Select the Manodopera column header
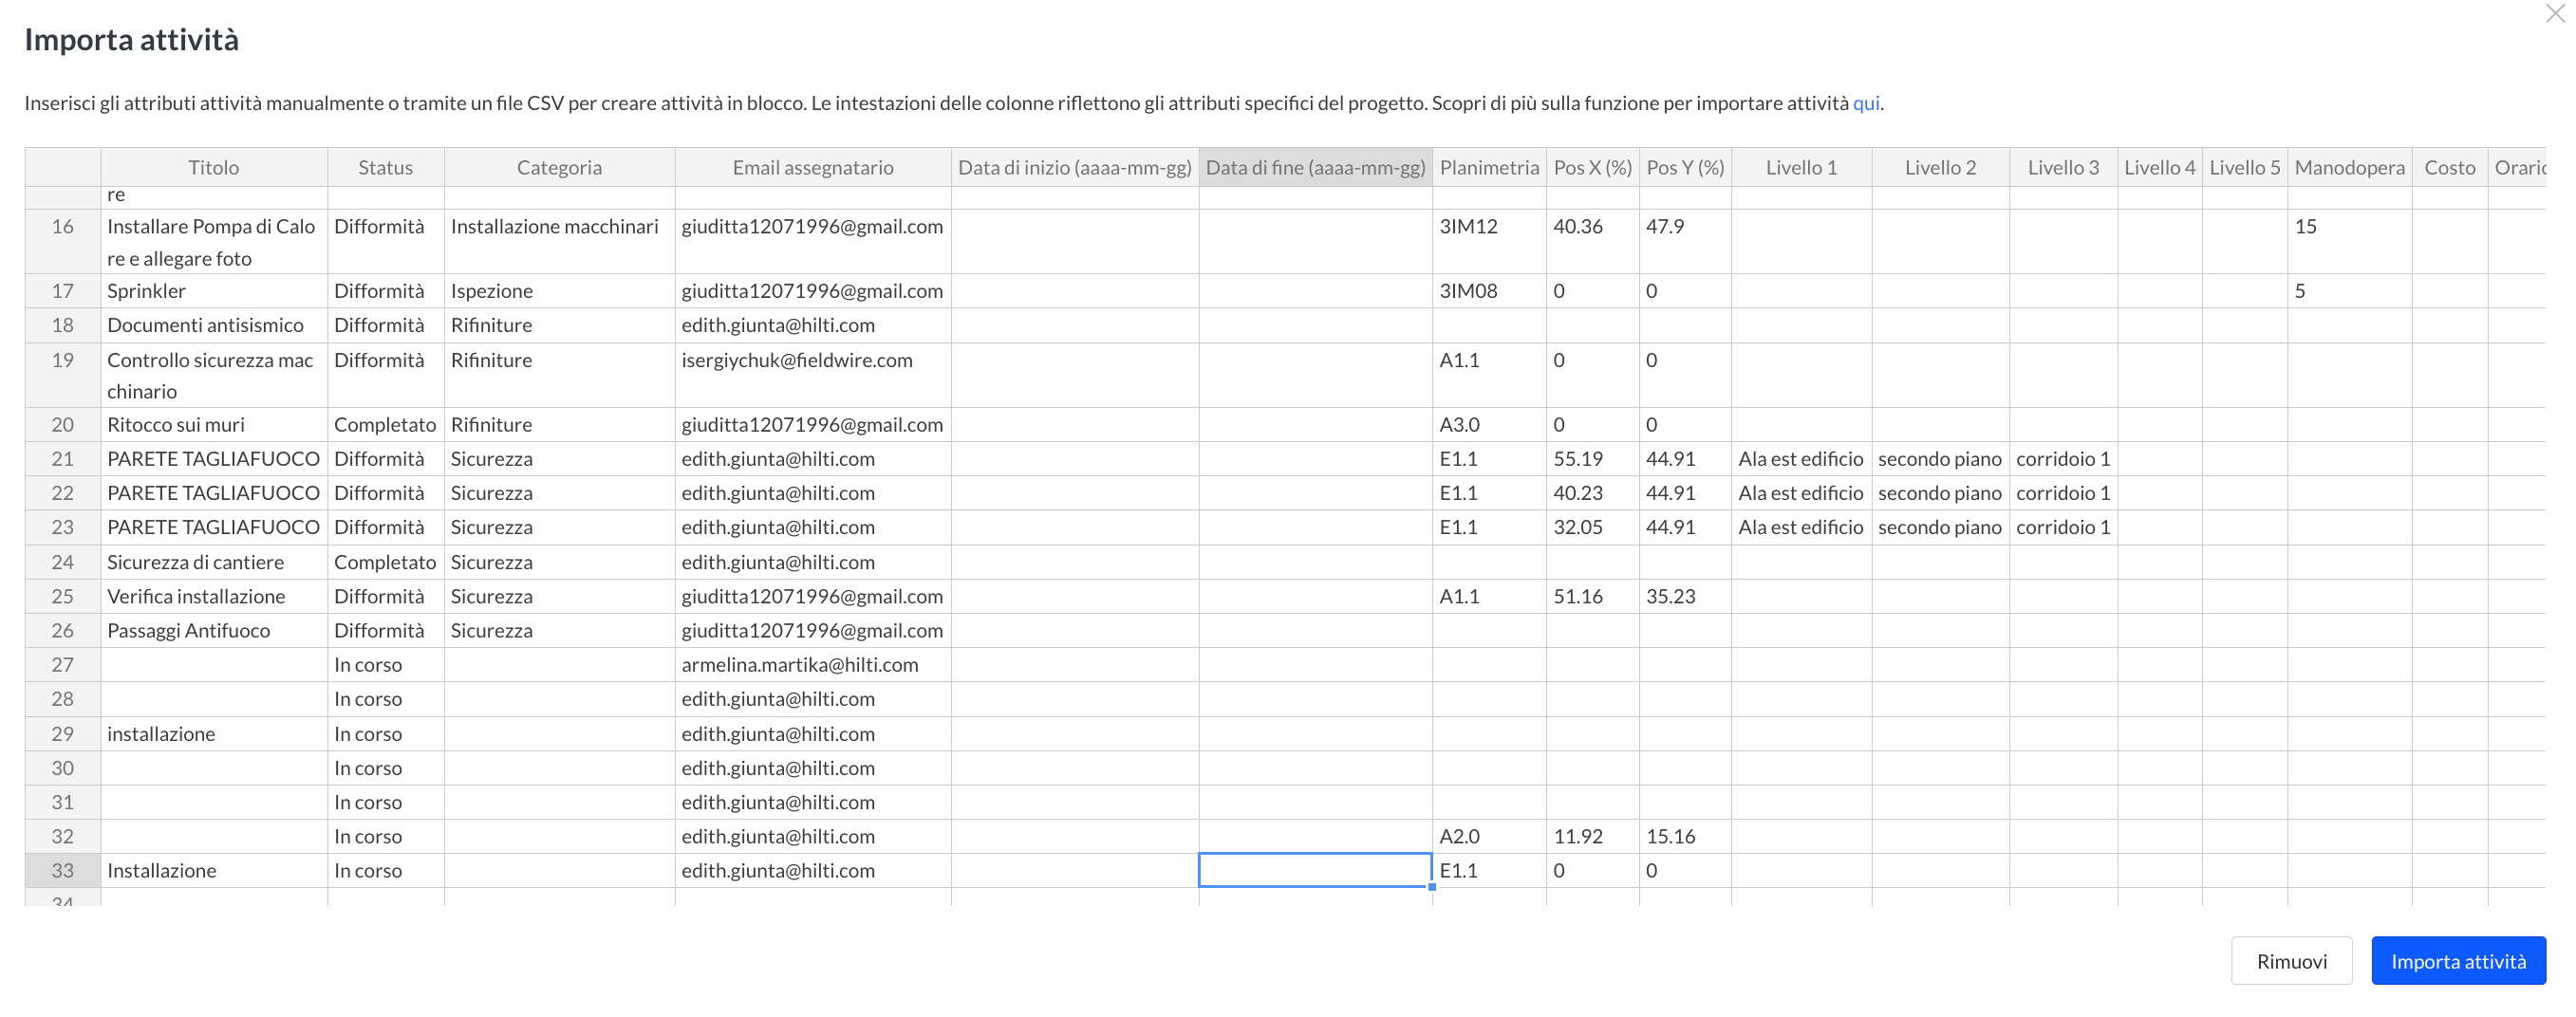The width and height of the screenshot is (2576, 1017). 2349,167
